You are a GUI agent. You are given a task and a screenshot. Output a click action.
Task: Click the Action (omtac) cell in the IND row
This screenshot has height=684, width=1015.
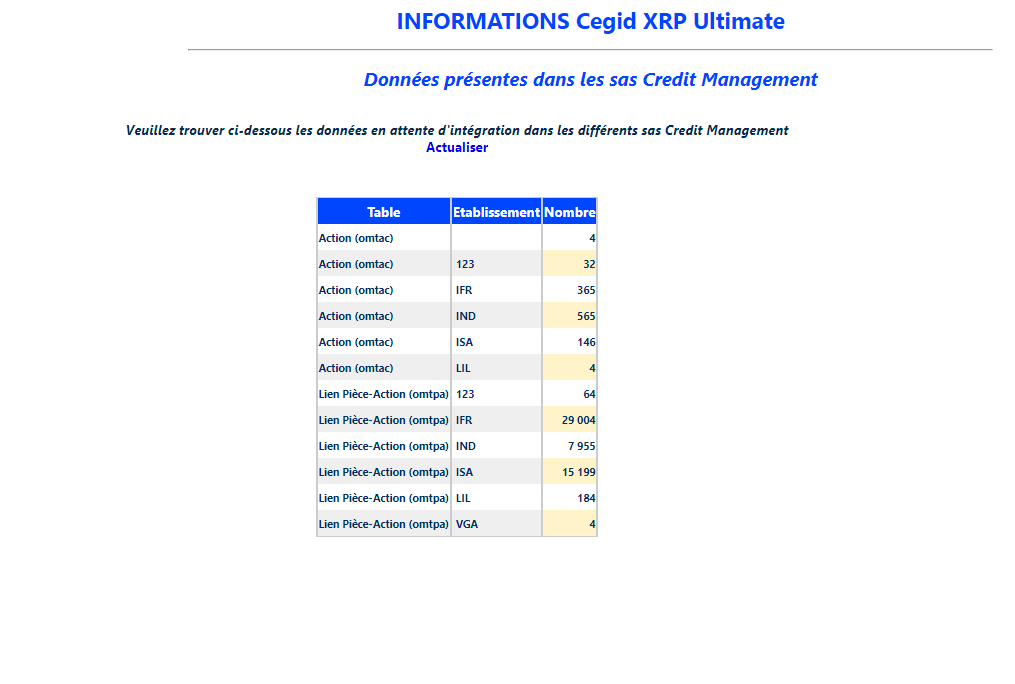pyautogui.click(x=384, y=316)
